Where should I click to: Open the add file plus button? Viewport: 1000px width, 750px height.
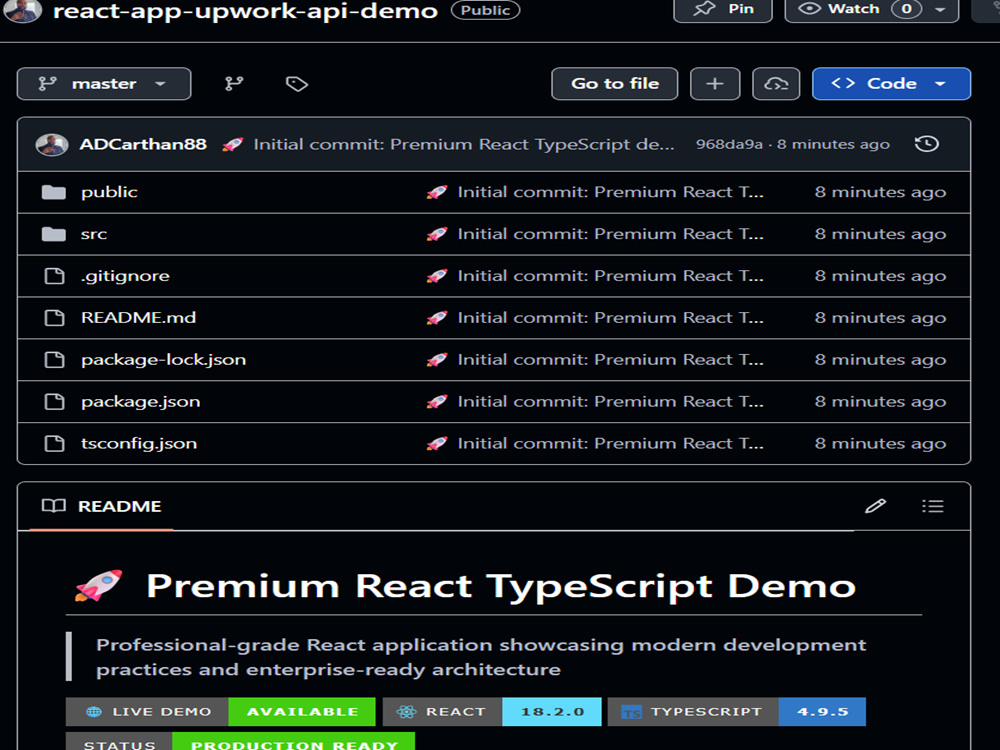pyautogui.click(x=715, y=84)
